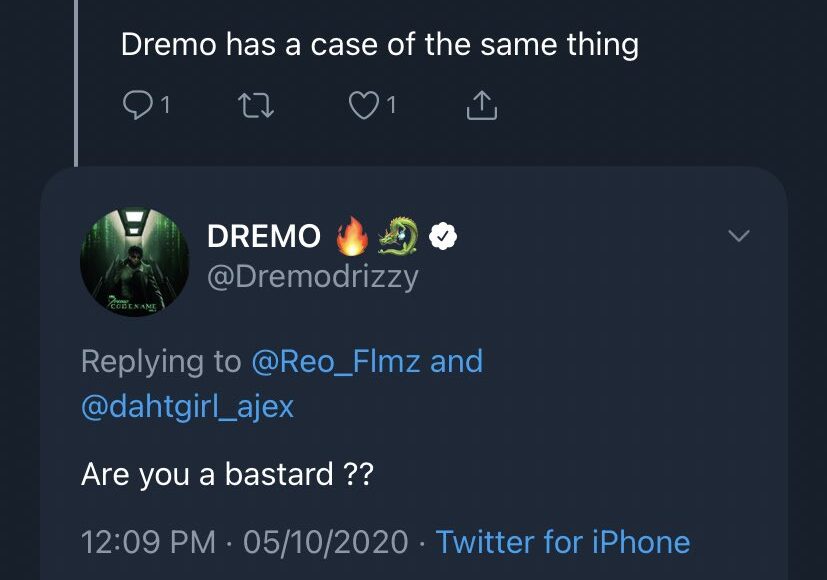
Task: Open the @Reo_Flmz profile link
Action: coord(336,361)
